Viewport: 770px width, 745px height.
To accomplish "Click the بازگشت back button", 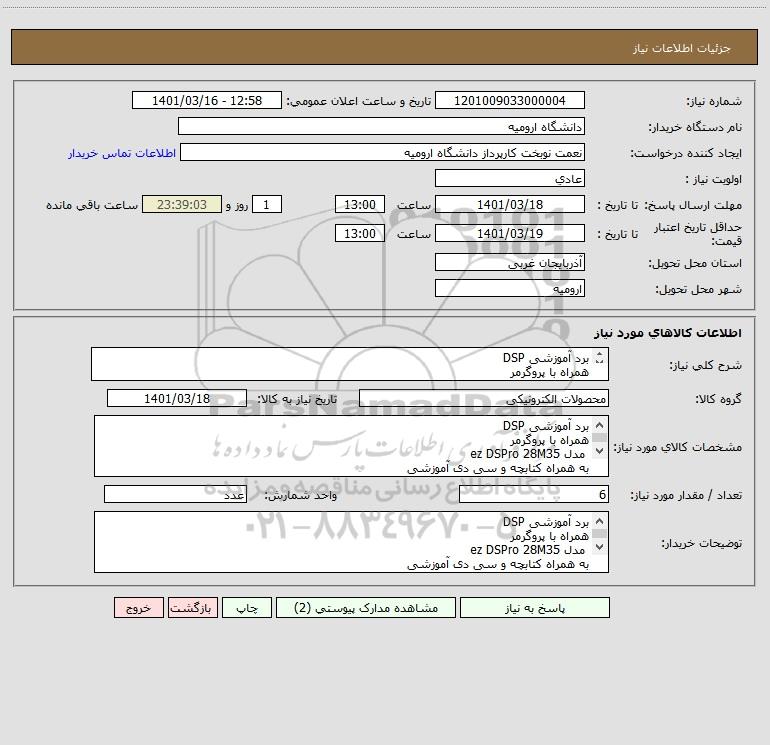I will (x=192, y=607).
